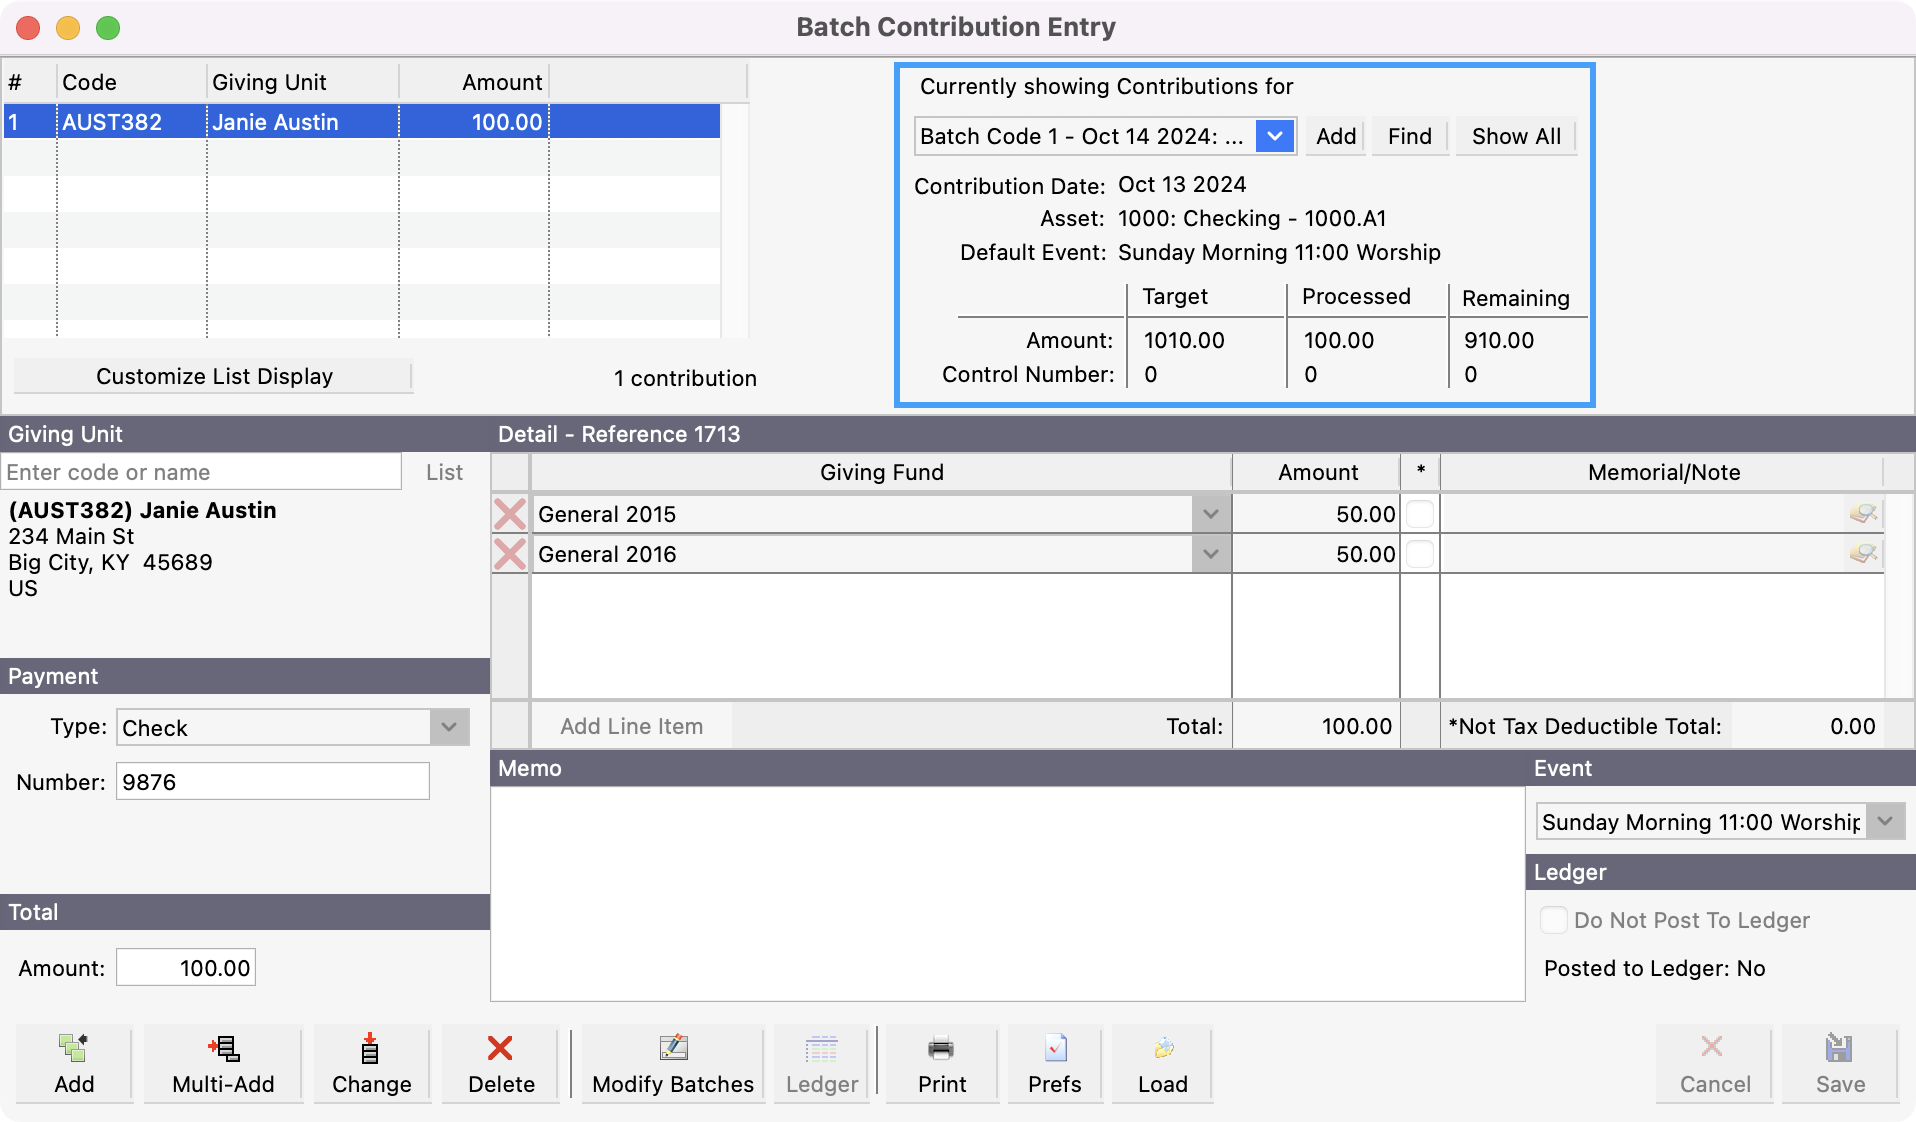Open Modify Batches from the toolbar

tap(673, 1064)
